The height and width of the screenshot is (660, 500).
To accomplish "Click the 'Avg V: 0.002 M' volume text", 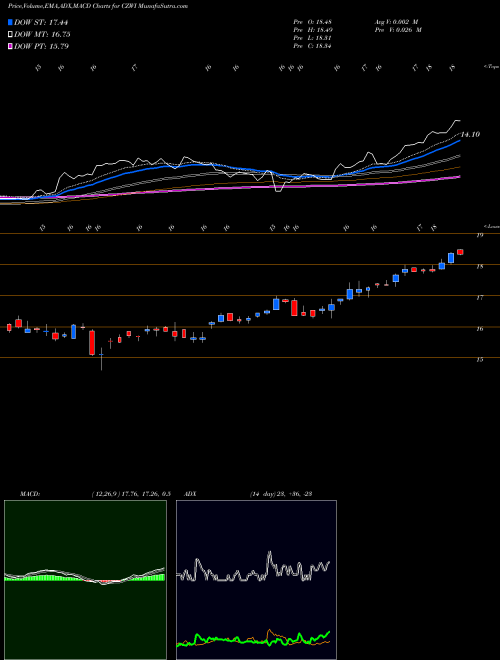I will pyautogui.click(x=398, y=22).
